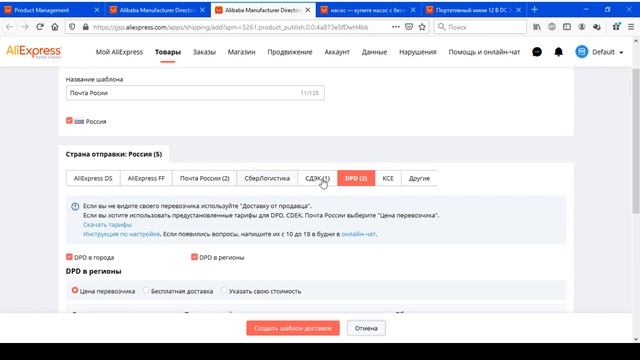Open Заказы menu

click(x=204, y=52)
